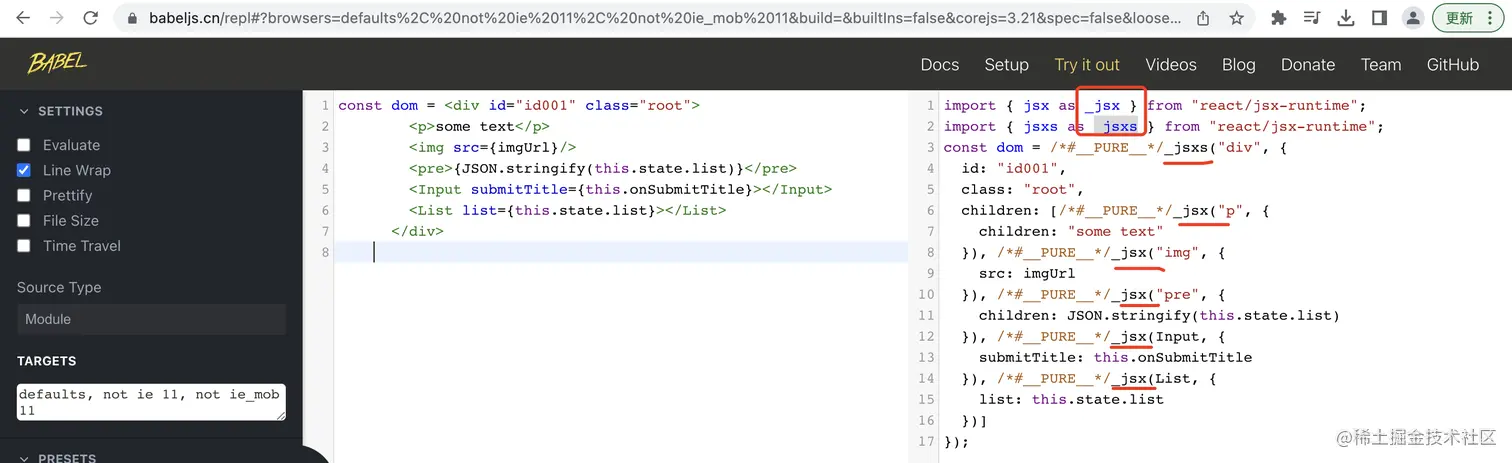Open the media control icon in toolbar
This screenshot has height=463, width=1512.
[1312, 18]
